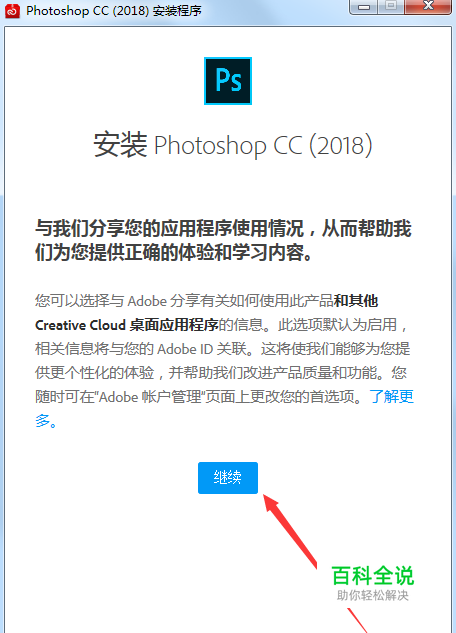Image resolution: width=456 pixels, height=633 pixels.
Task: Click bold Creative Cloud 桌面应用程序 text
Action: [x=127, y=325]
